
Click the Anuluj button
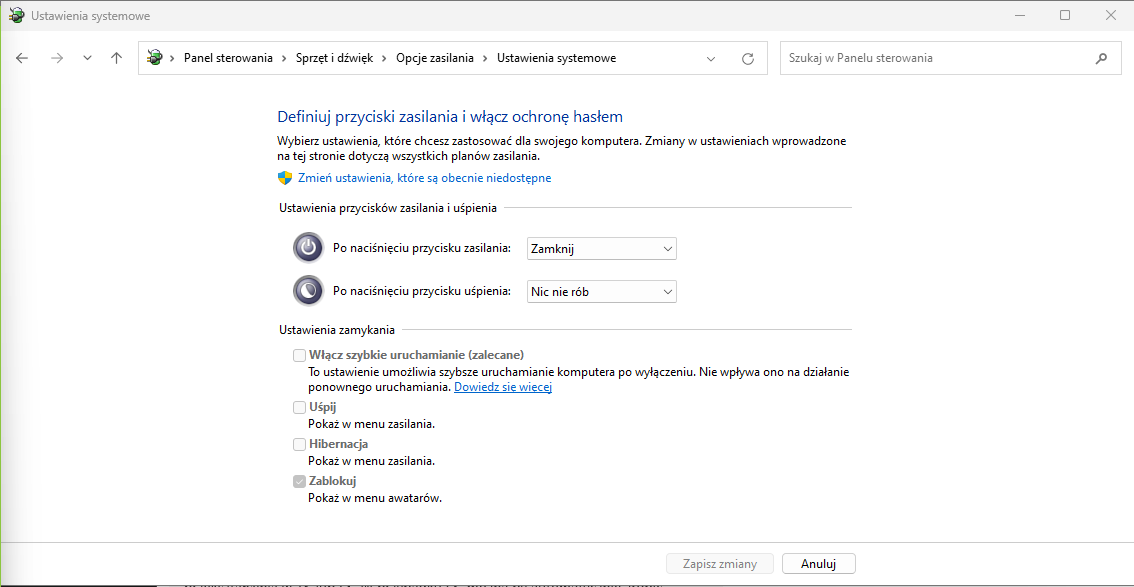818,564
